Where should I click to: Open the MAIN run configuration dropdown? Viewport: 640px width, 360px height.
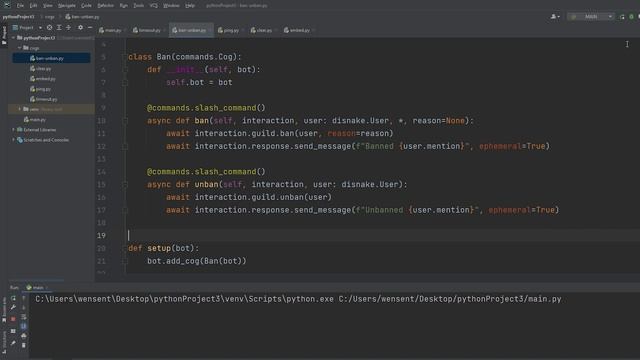pos(591,17)
